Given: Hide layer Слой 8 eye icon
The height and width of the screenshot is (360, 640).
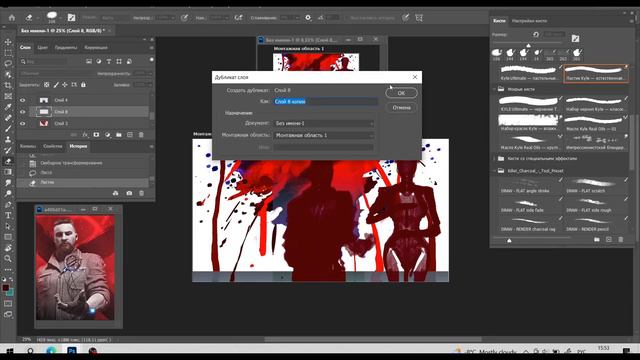Looking at the screenshot, I should pyautogui.click(x=23, y=111).
